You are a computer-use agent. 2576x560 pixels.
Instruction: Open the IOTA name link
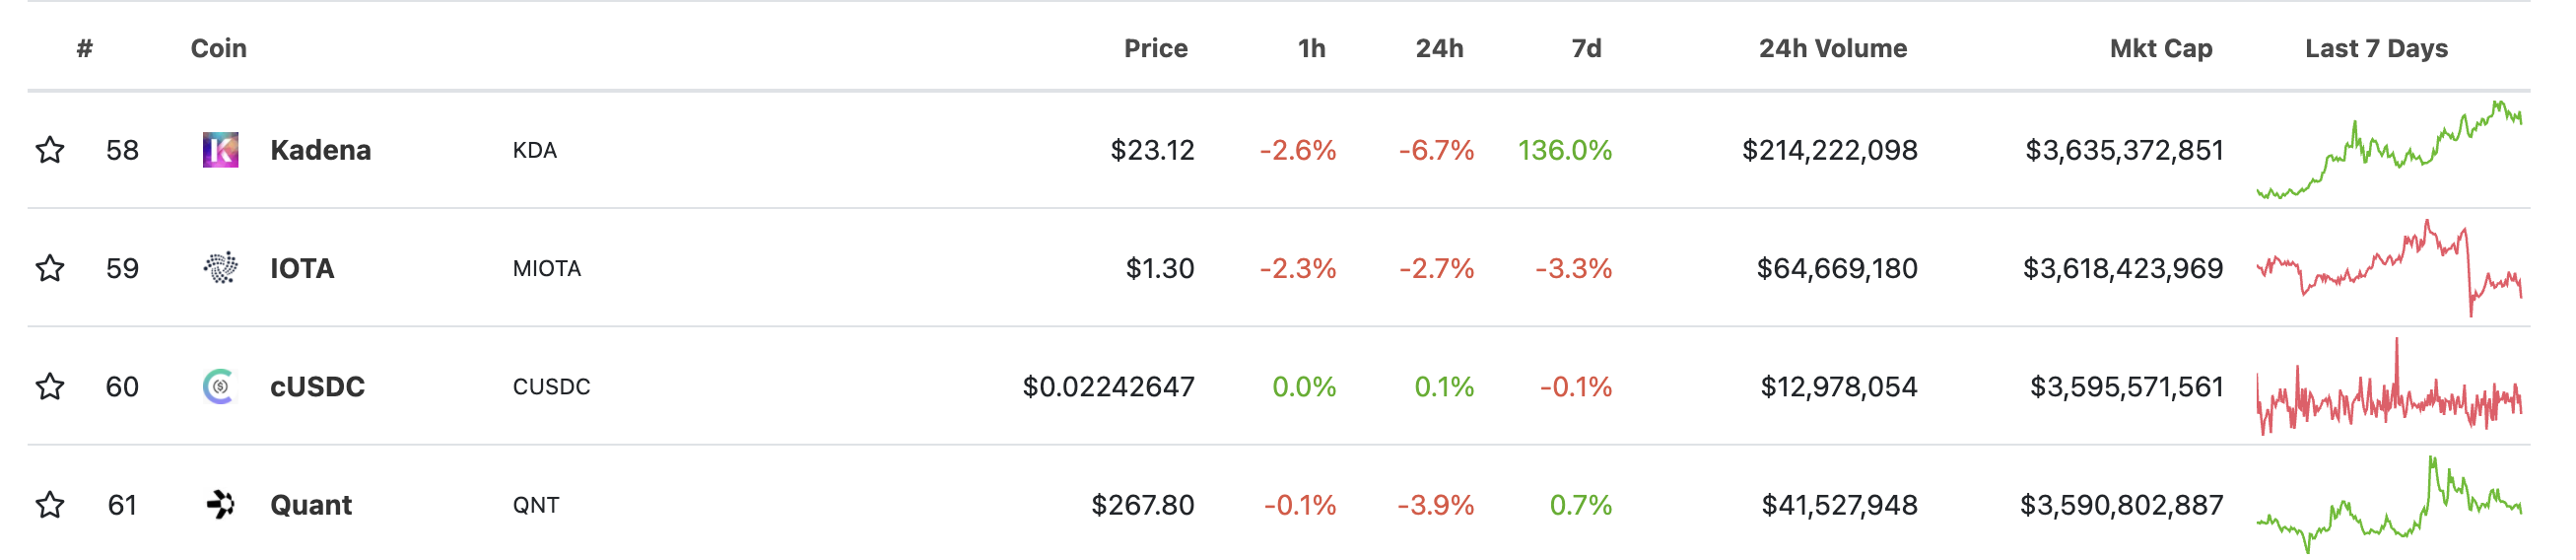pyautogui.click(x=302, y=268)
